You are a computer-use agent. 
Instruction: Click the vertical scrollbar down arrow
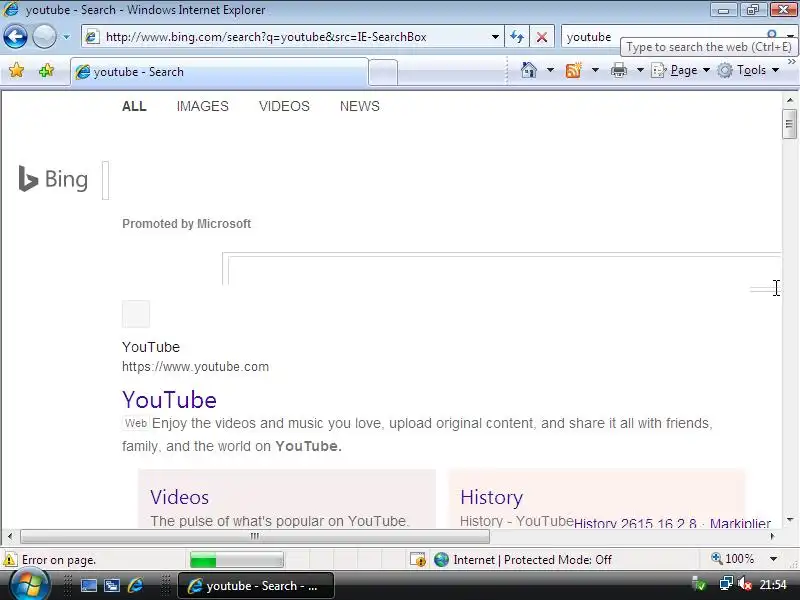pyautogui.click(x=790, y=520)
